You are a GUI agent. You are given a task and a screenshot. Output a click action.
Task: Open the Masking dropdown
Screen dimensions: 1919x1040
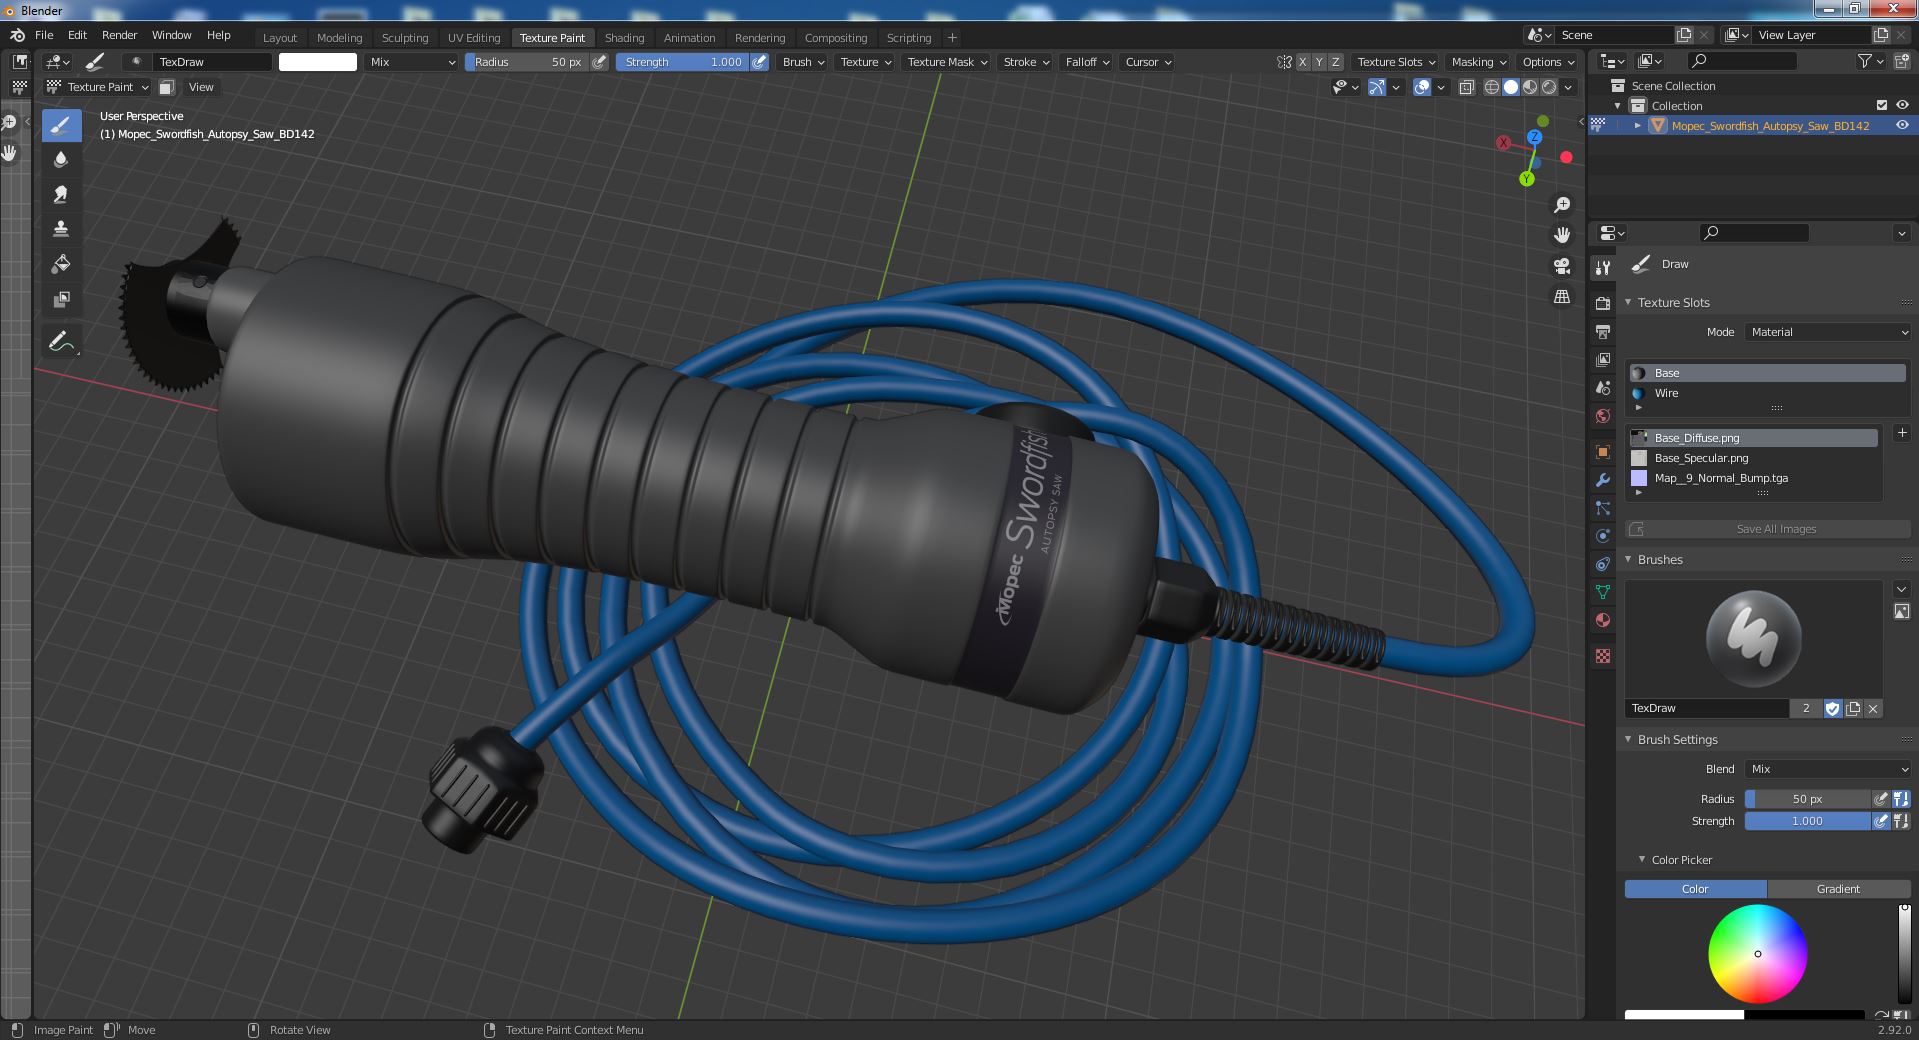point(1478,62)
